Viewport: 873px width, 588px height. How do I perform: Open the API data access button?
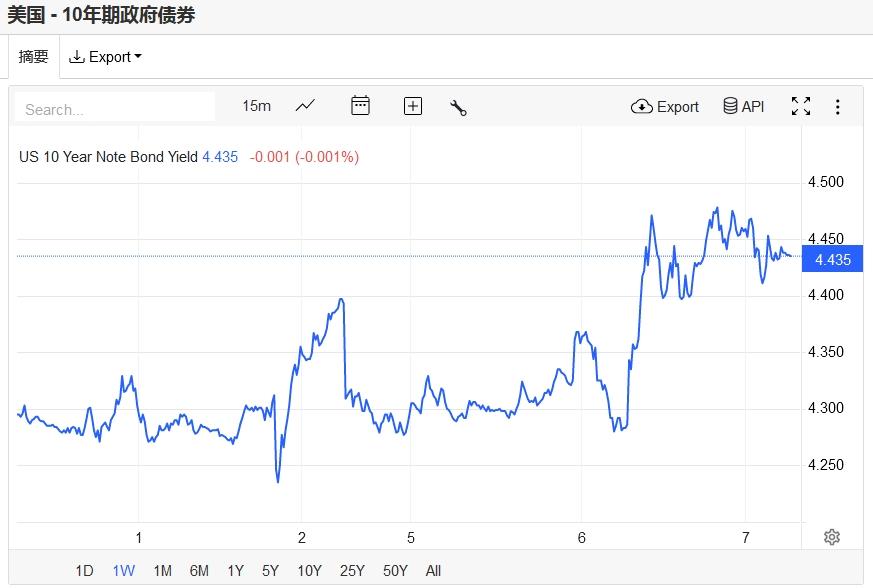[x=743, y=106]
